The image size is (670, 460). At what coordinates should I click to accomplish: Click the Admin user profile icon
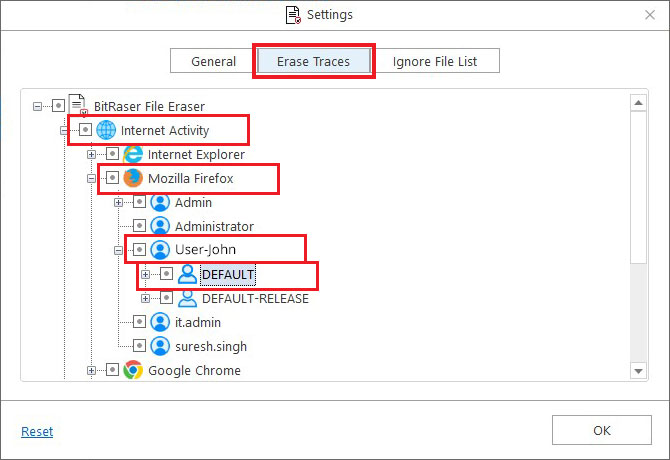160,202
